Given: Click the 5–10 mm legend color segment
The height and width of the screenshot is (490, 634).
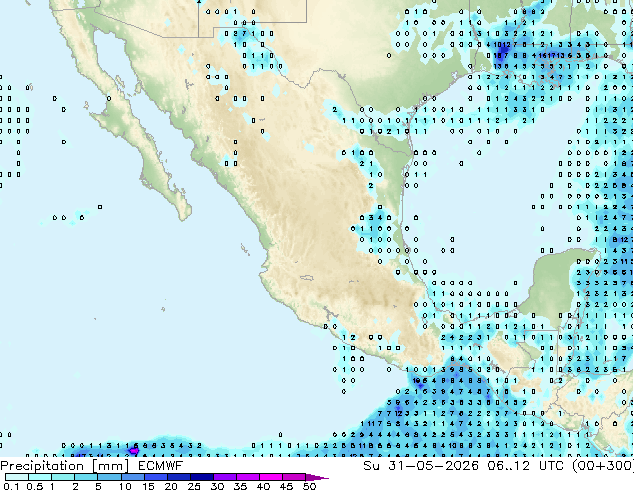Looking at the screenshot, I should click(x=110, y=477).
